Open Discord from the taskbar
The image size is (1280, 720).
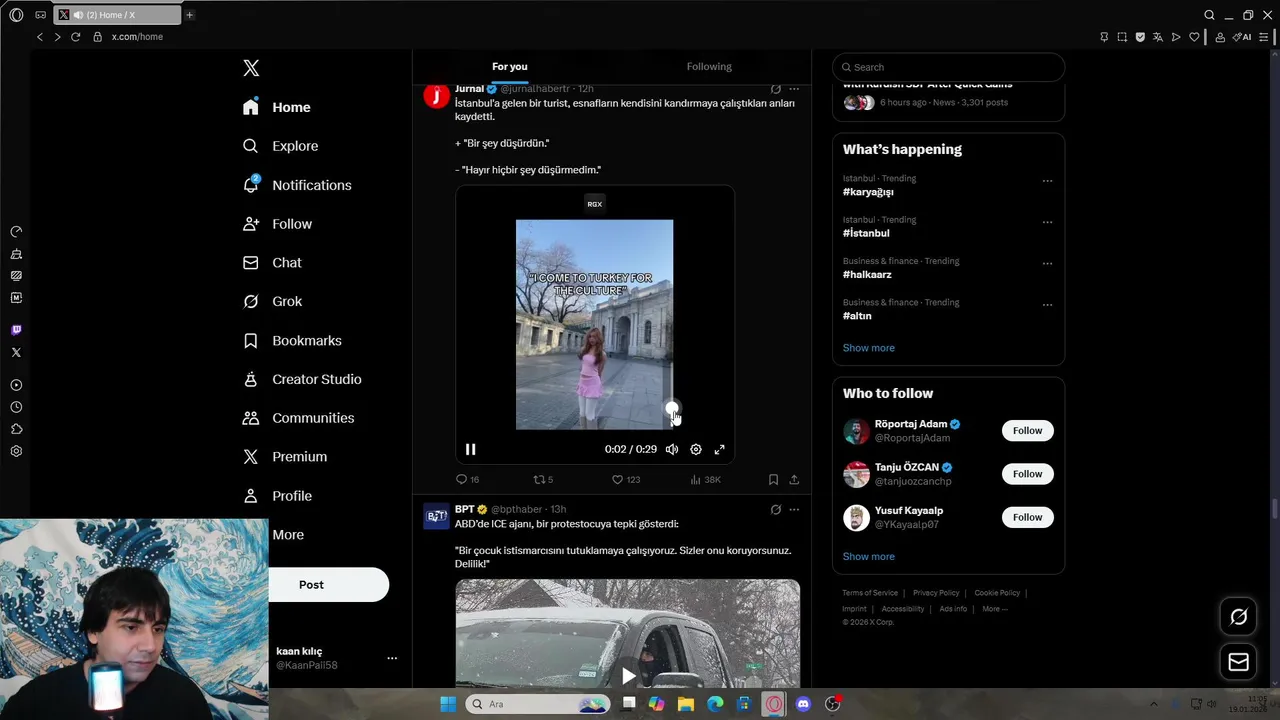803,704
